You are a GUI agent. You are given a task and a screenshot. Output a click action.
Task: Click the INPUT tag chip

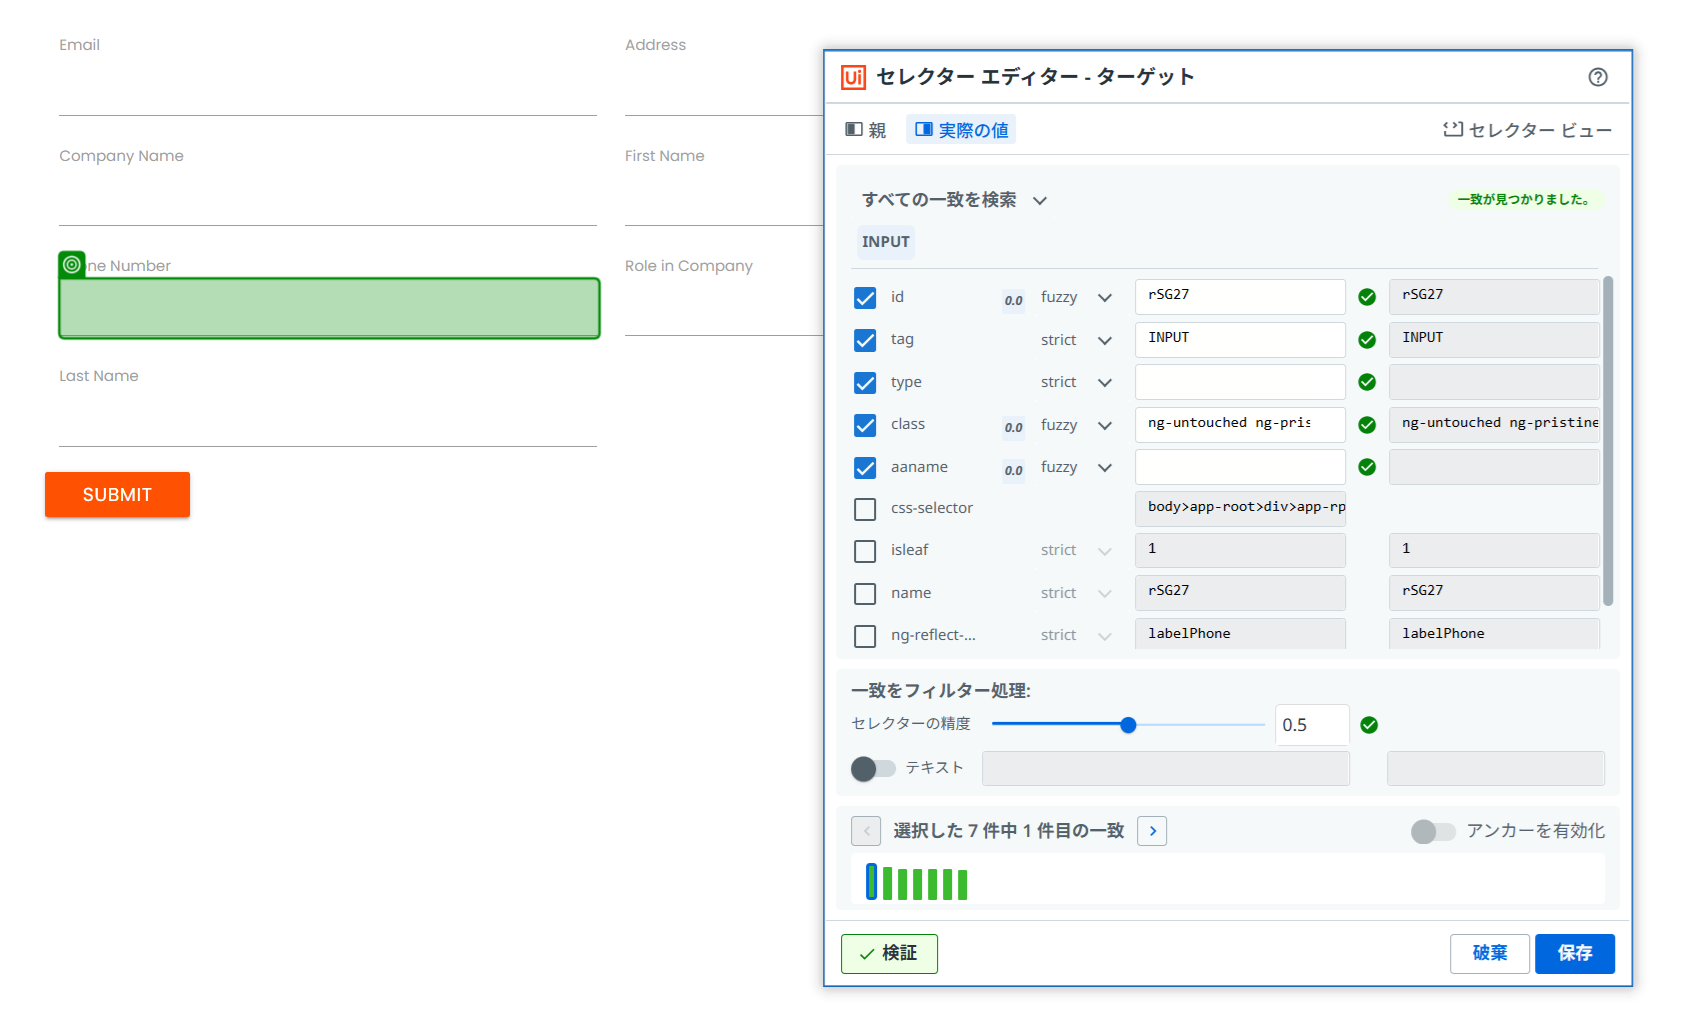[x=885, y=242]
